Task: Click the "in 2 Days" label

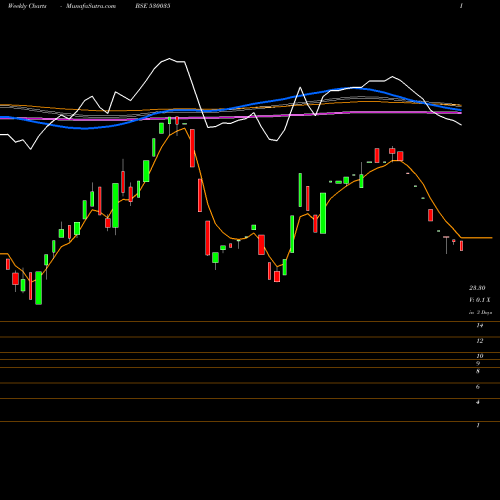Action: 480,313
